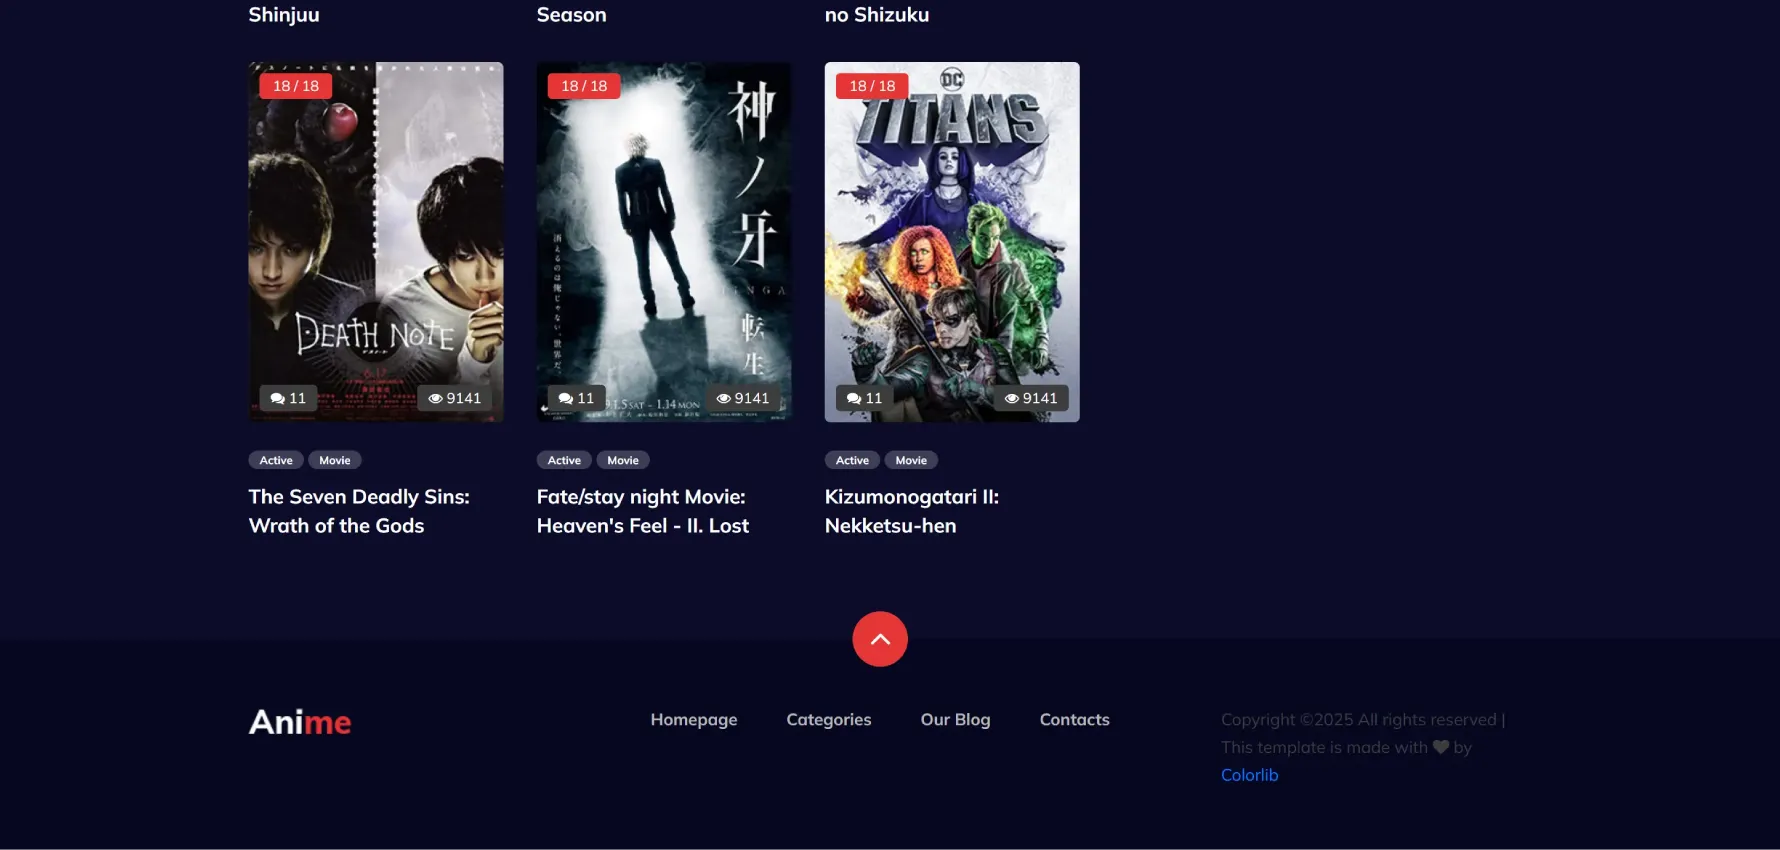The image size is (1780, 850).
Task: Click Active tag under Death Note poster
Action: click(276, 460)
